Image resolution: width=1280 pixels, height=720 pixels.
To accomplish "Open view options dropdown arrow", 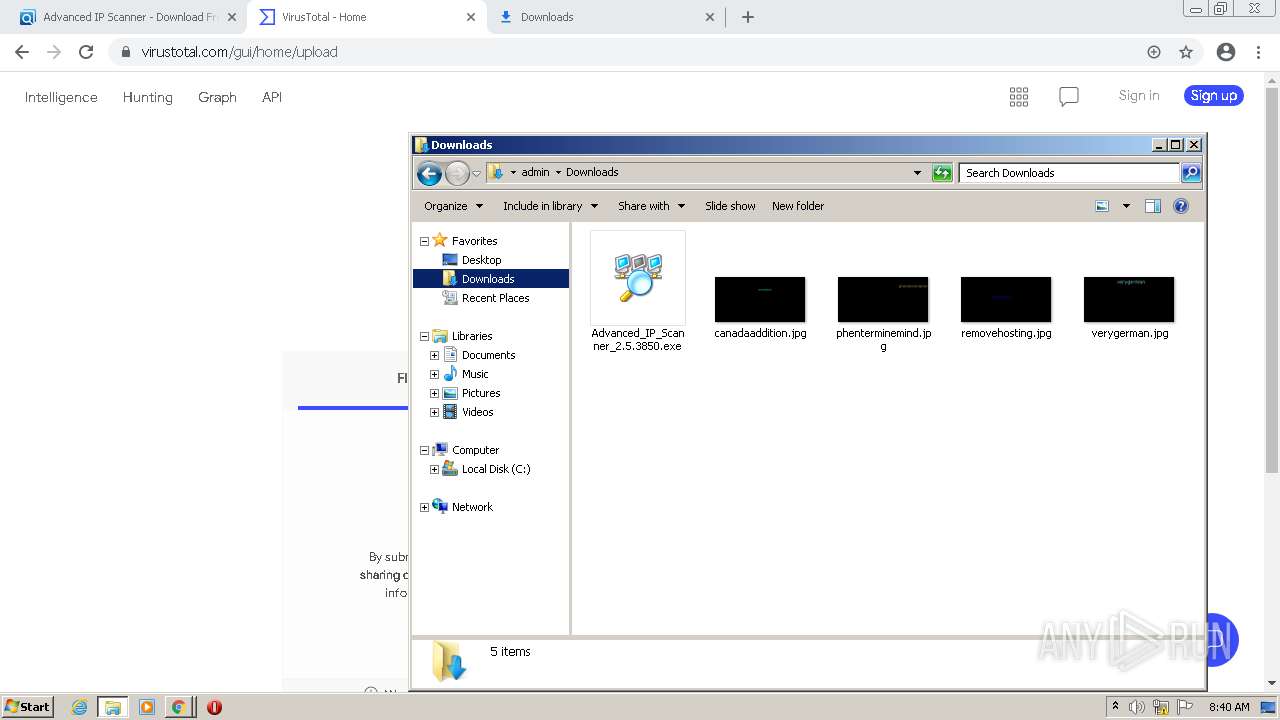I will click(1126, 206).
